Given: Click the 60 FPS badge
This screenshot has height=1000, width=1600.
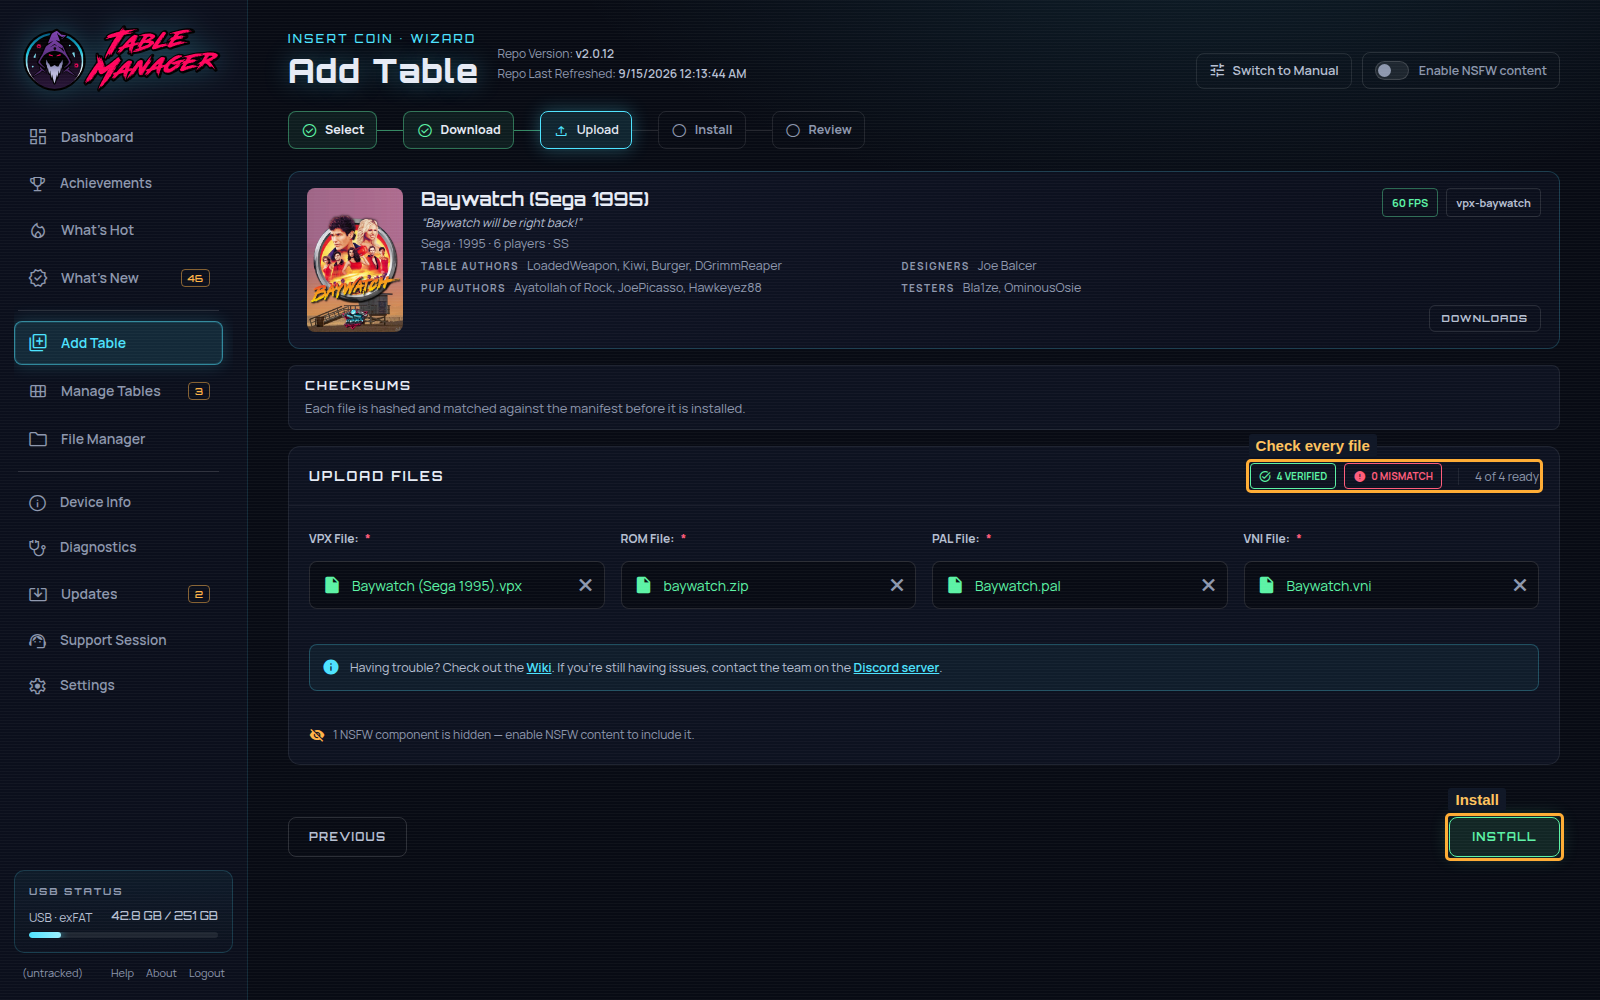Looking at the screenshot, I should [x=1410, y=203].
